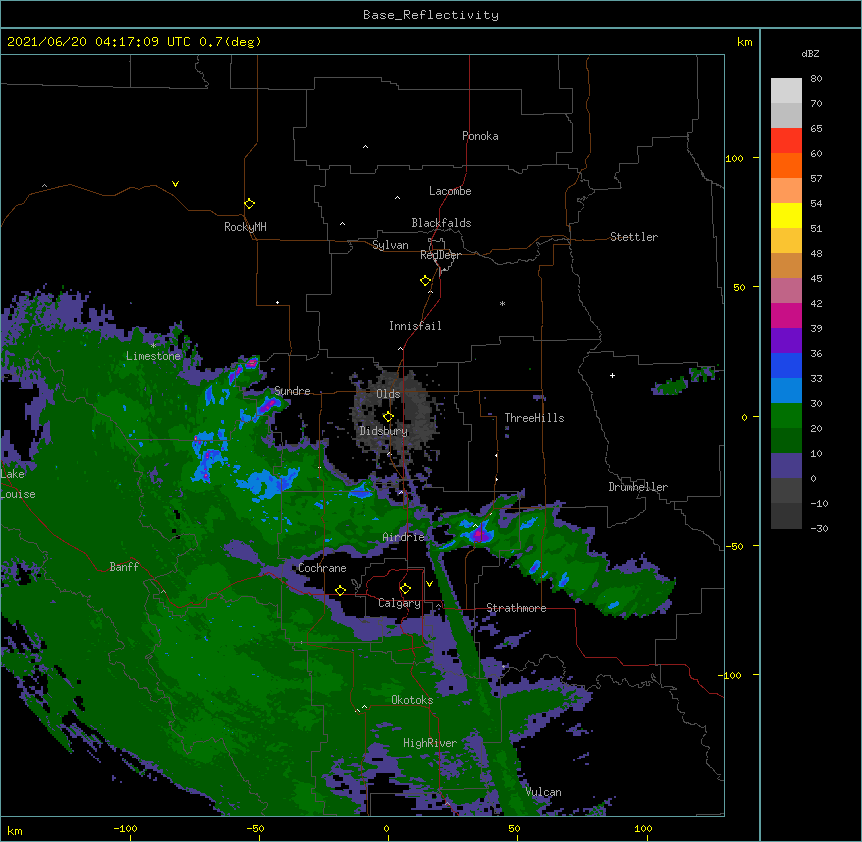
Task: Pick the red 60-65 dBZ legend swatch
Action: click(x=786, y=140)
